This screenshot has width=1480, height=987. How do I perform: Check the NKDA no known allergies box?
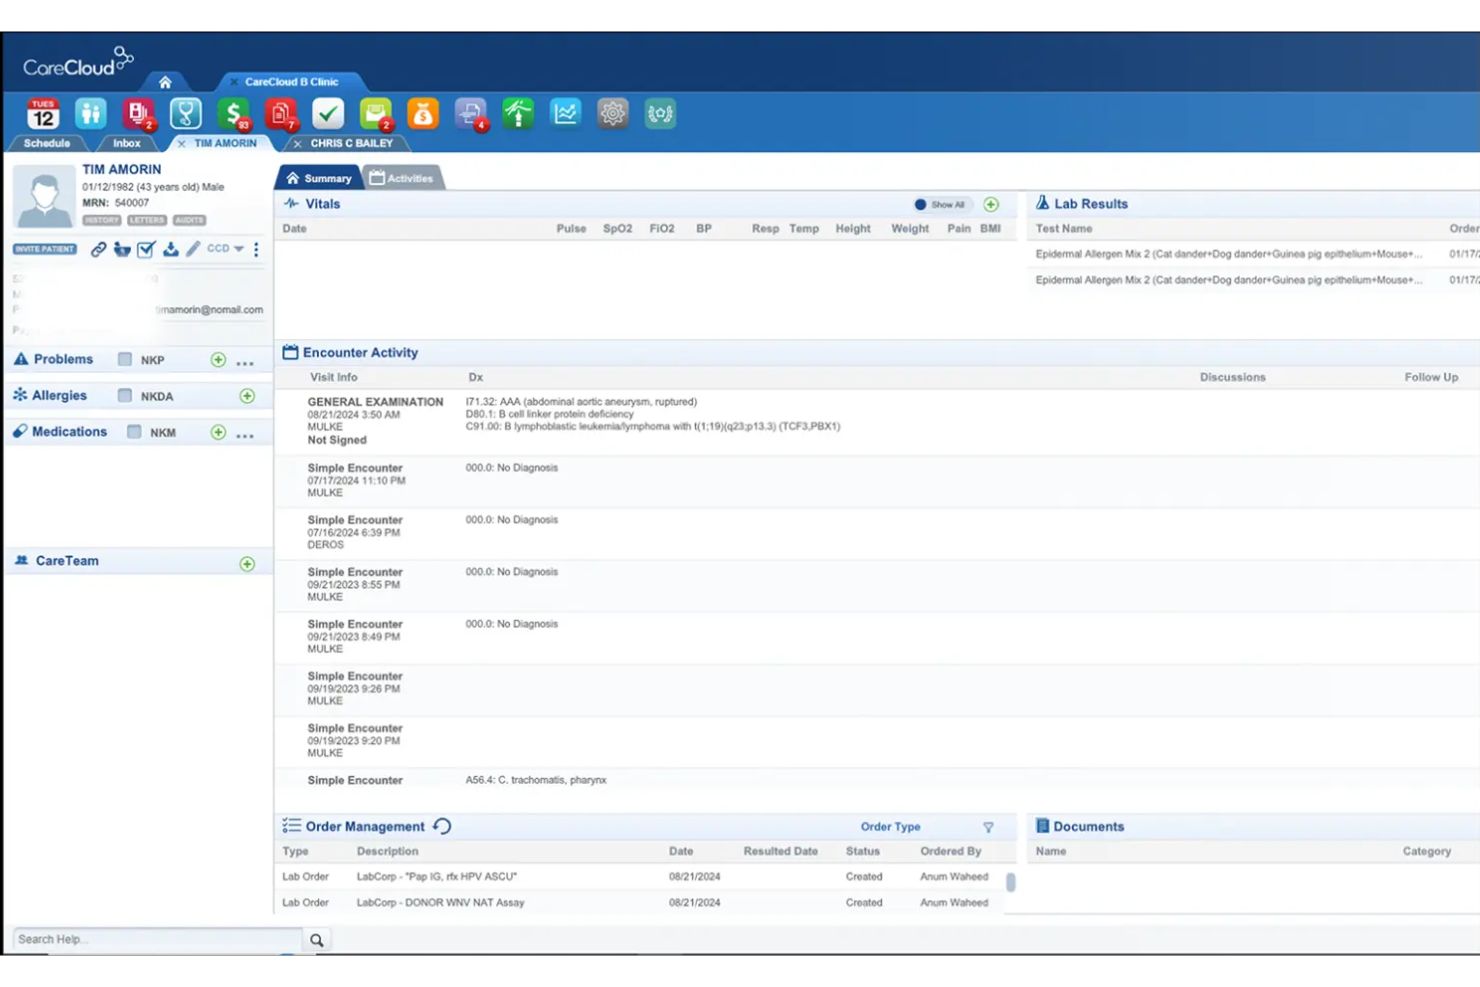pos(125,395)
